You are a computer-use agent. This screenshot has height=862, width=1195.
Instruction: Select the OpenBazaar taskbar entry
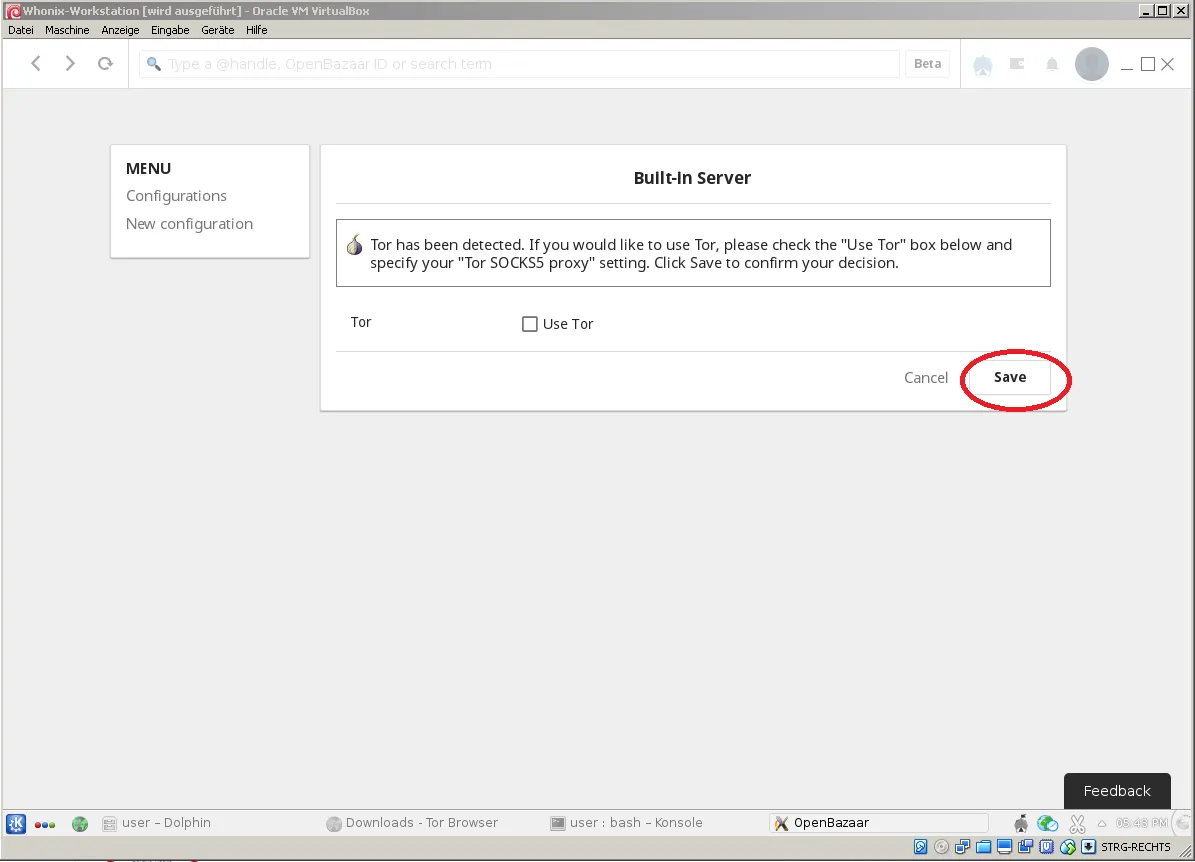click(879, 823)
